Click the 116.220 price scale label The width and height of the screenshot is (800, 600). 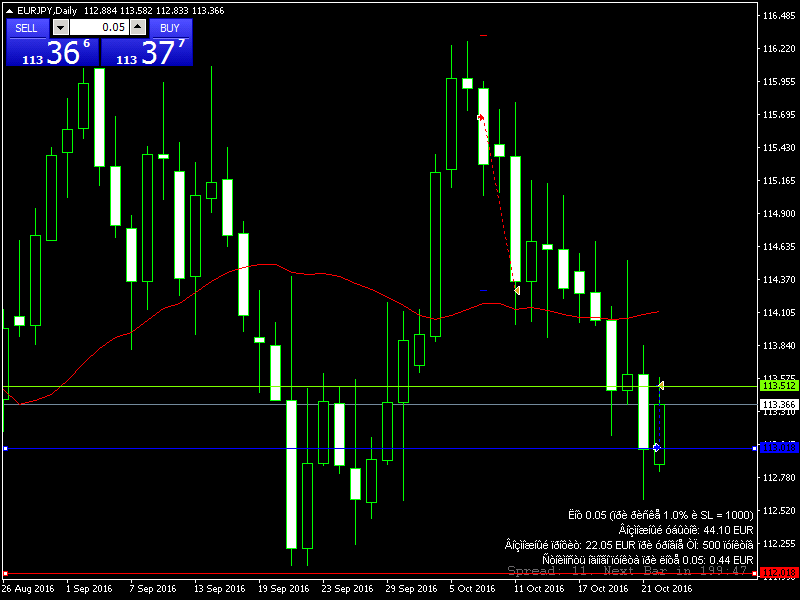coord(779,49)
